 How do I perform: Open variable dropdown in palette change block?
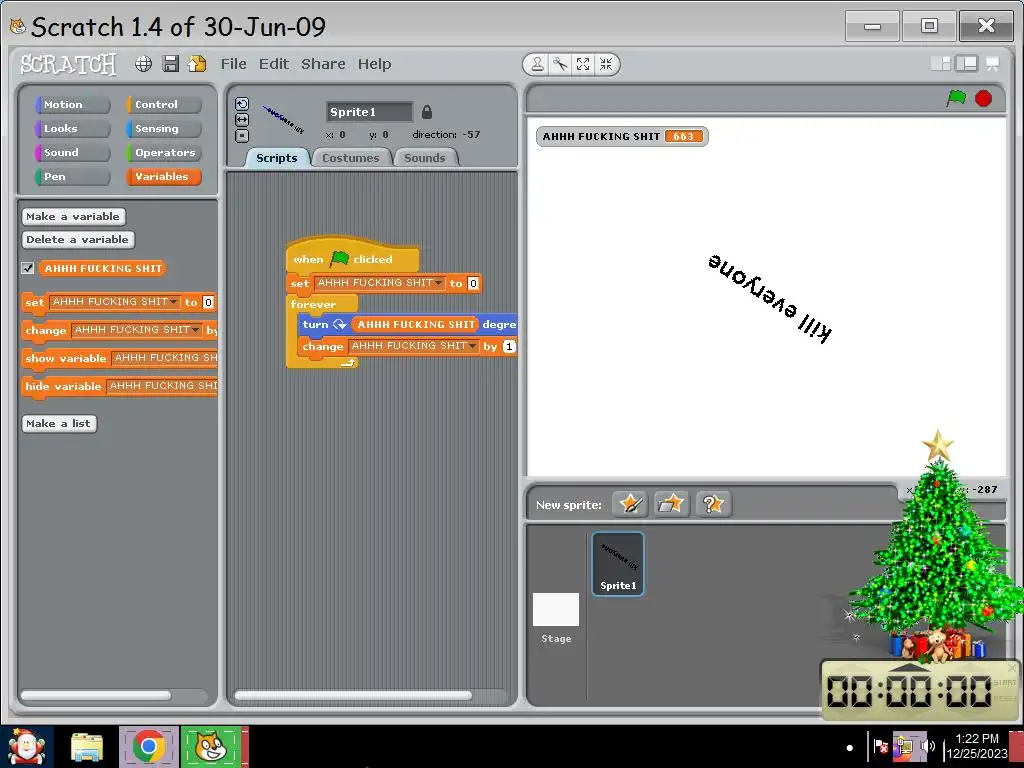(195, 330)
